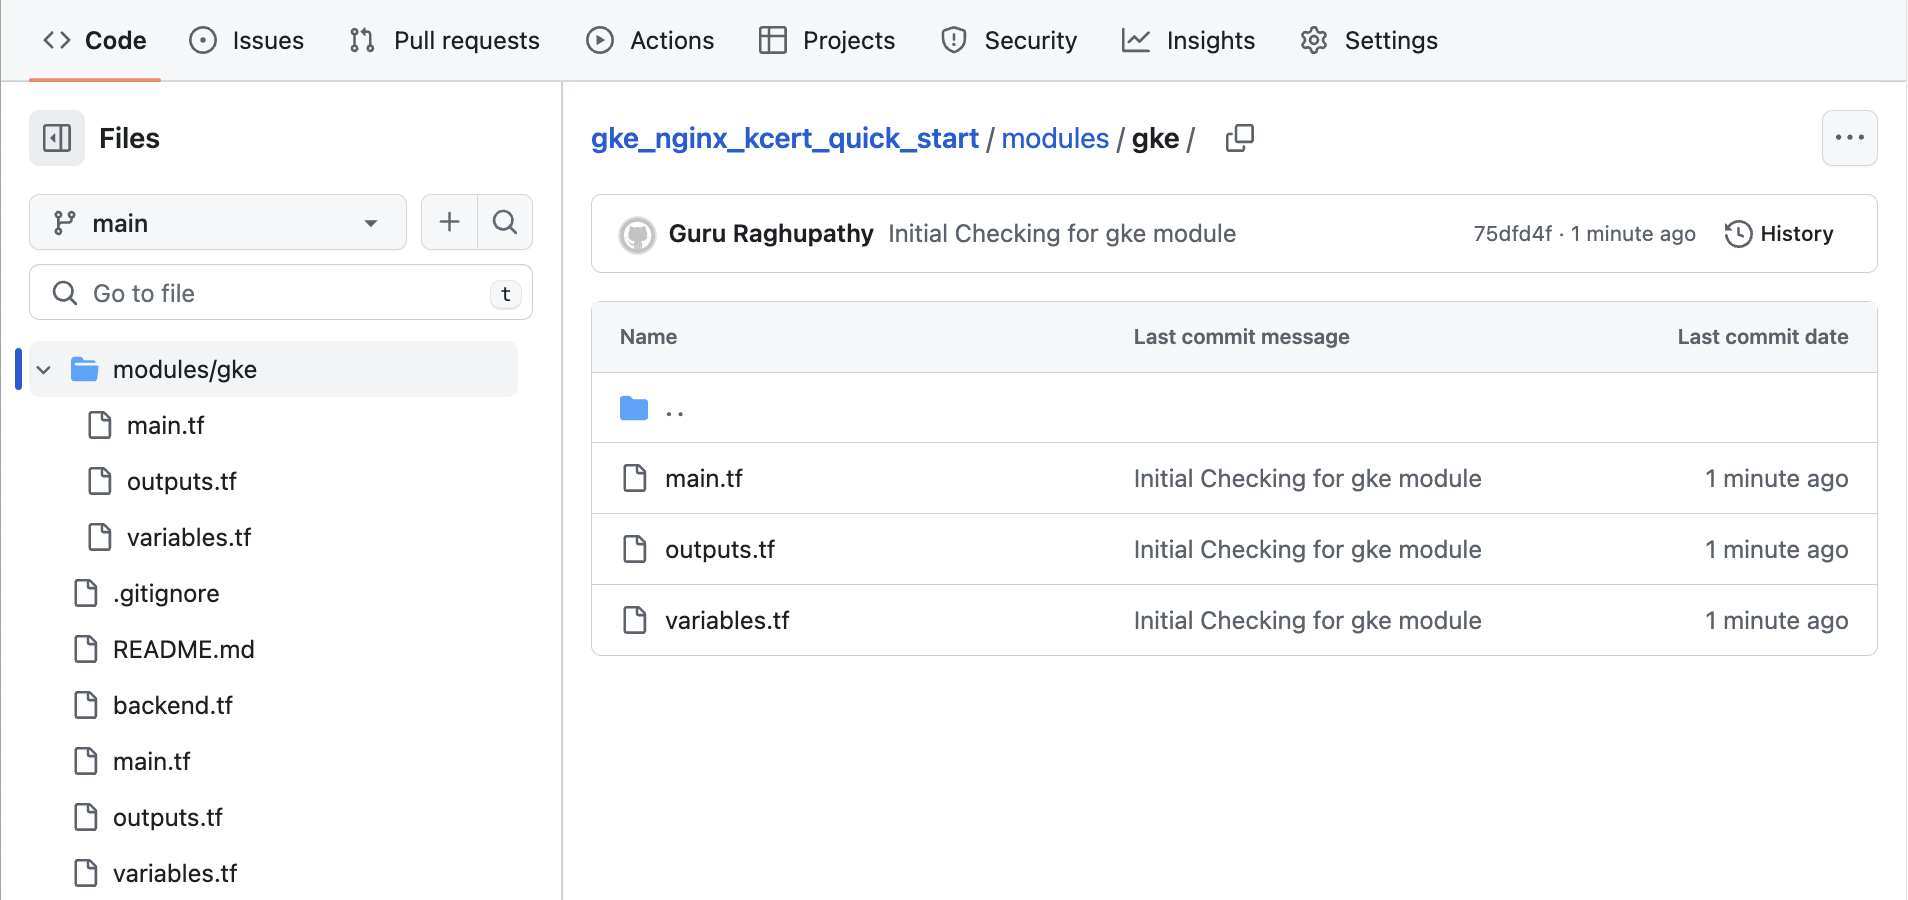The height and width of the screenshot is (900, 1908).
Task: Copy the path using the copy icon
Action: [1239, 138]
